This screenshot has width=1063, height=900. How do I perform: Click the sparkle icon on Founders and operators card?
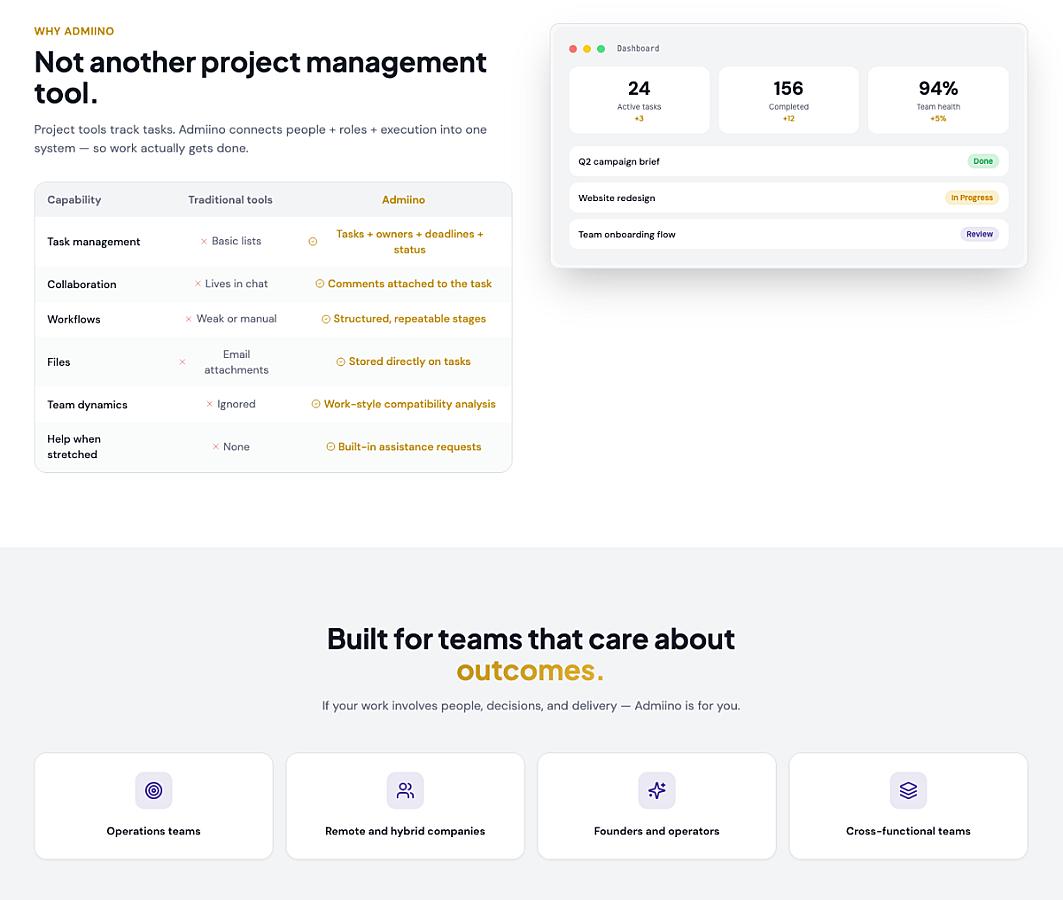point(657,790)
